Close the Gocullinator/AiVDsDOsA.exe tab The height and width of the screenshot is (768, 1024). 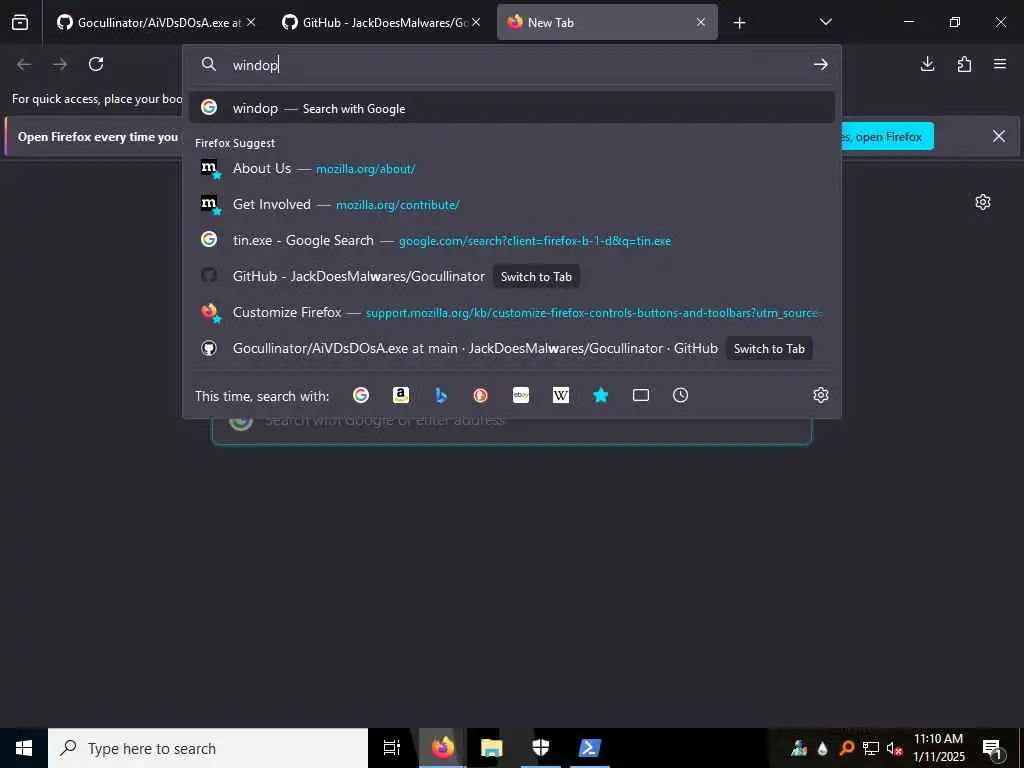click(251, 22)
